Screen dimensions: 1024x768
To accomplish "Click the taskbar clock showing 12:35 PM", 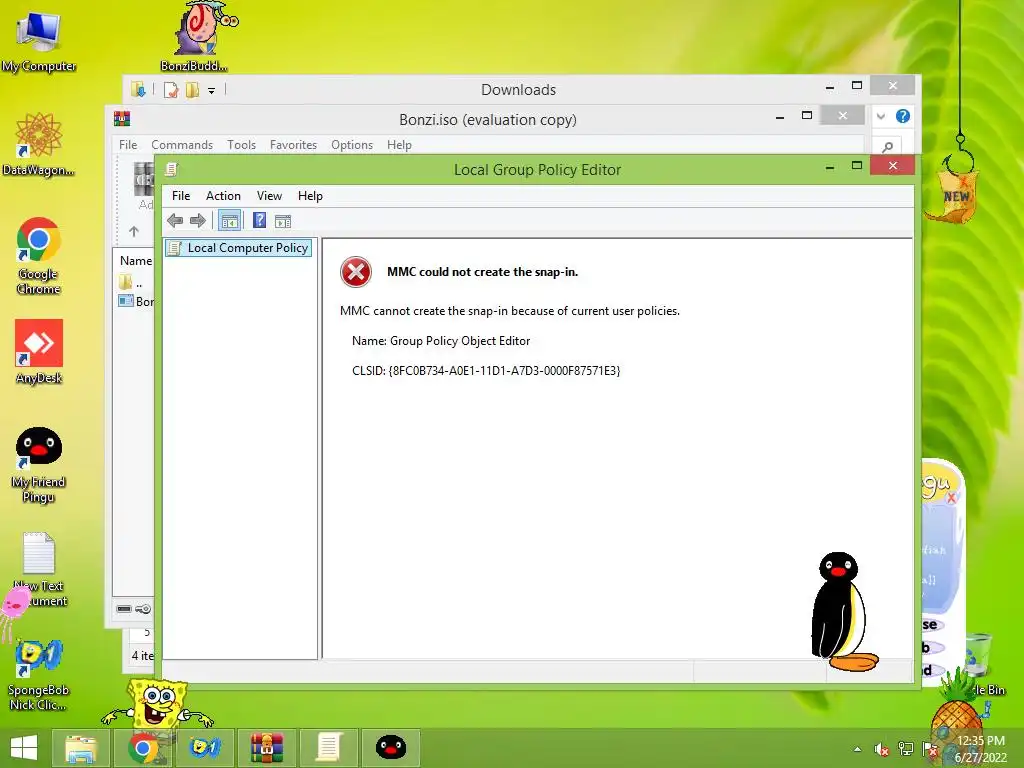I will [x=981, y=749].
